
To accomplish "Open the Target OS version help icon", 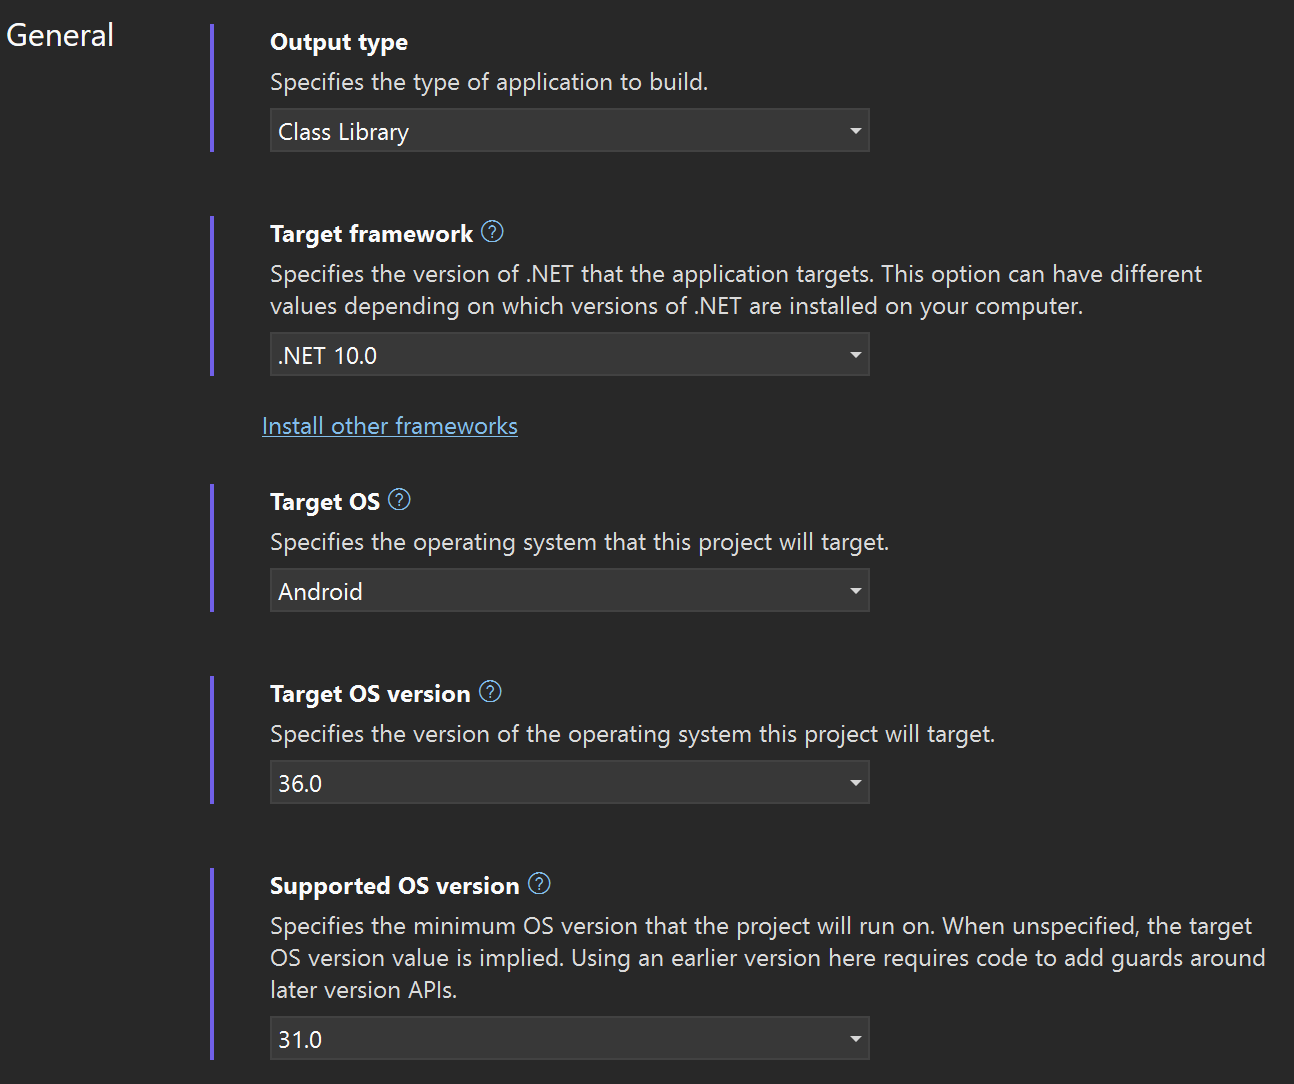I will [490, 692].
